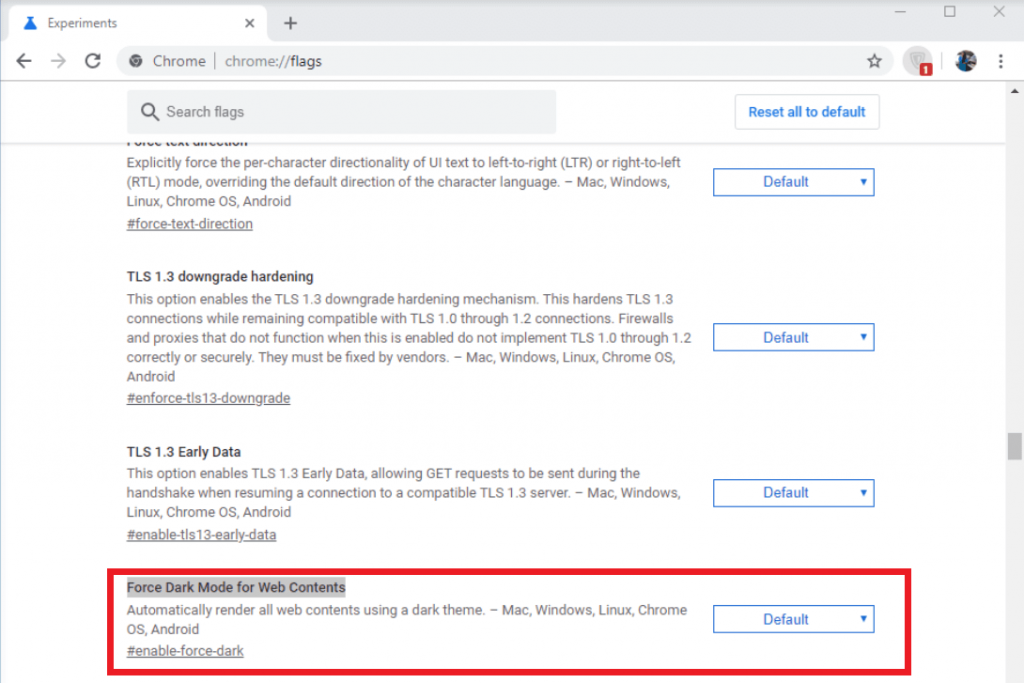Open the #enforce-tls13-downgrade link

tap(208, 398)
